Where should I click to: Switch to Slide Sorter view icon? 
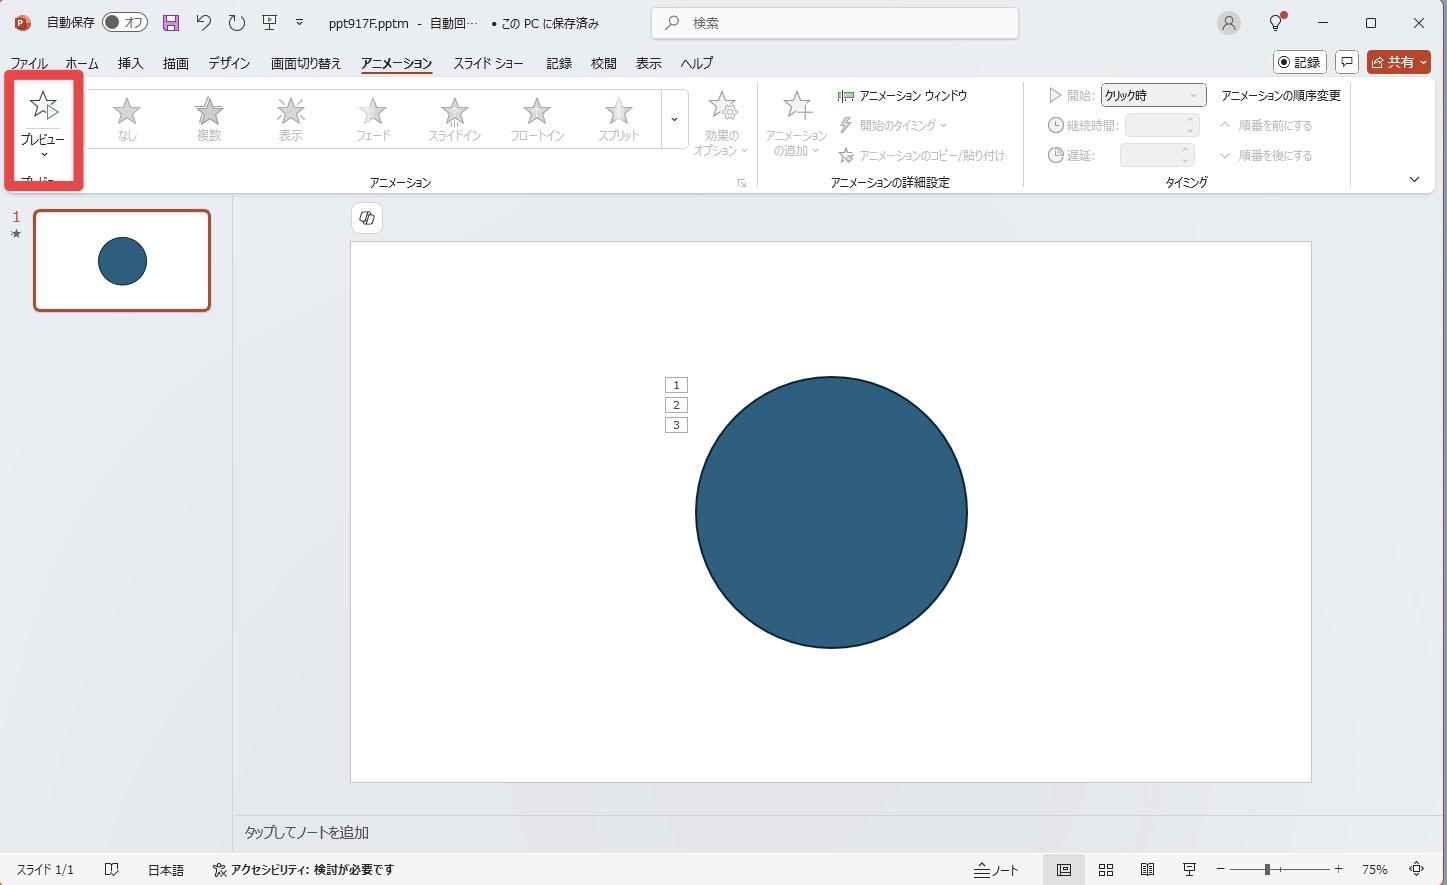[1106, 870]
